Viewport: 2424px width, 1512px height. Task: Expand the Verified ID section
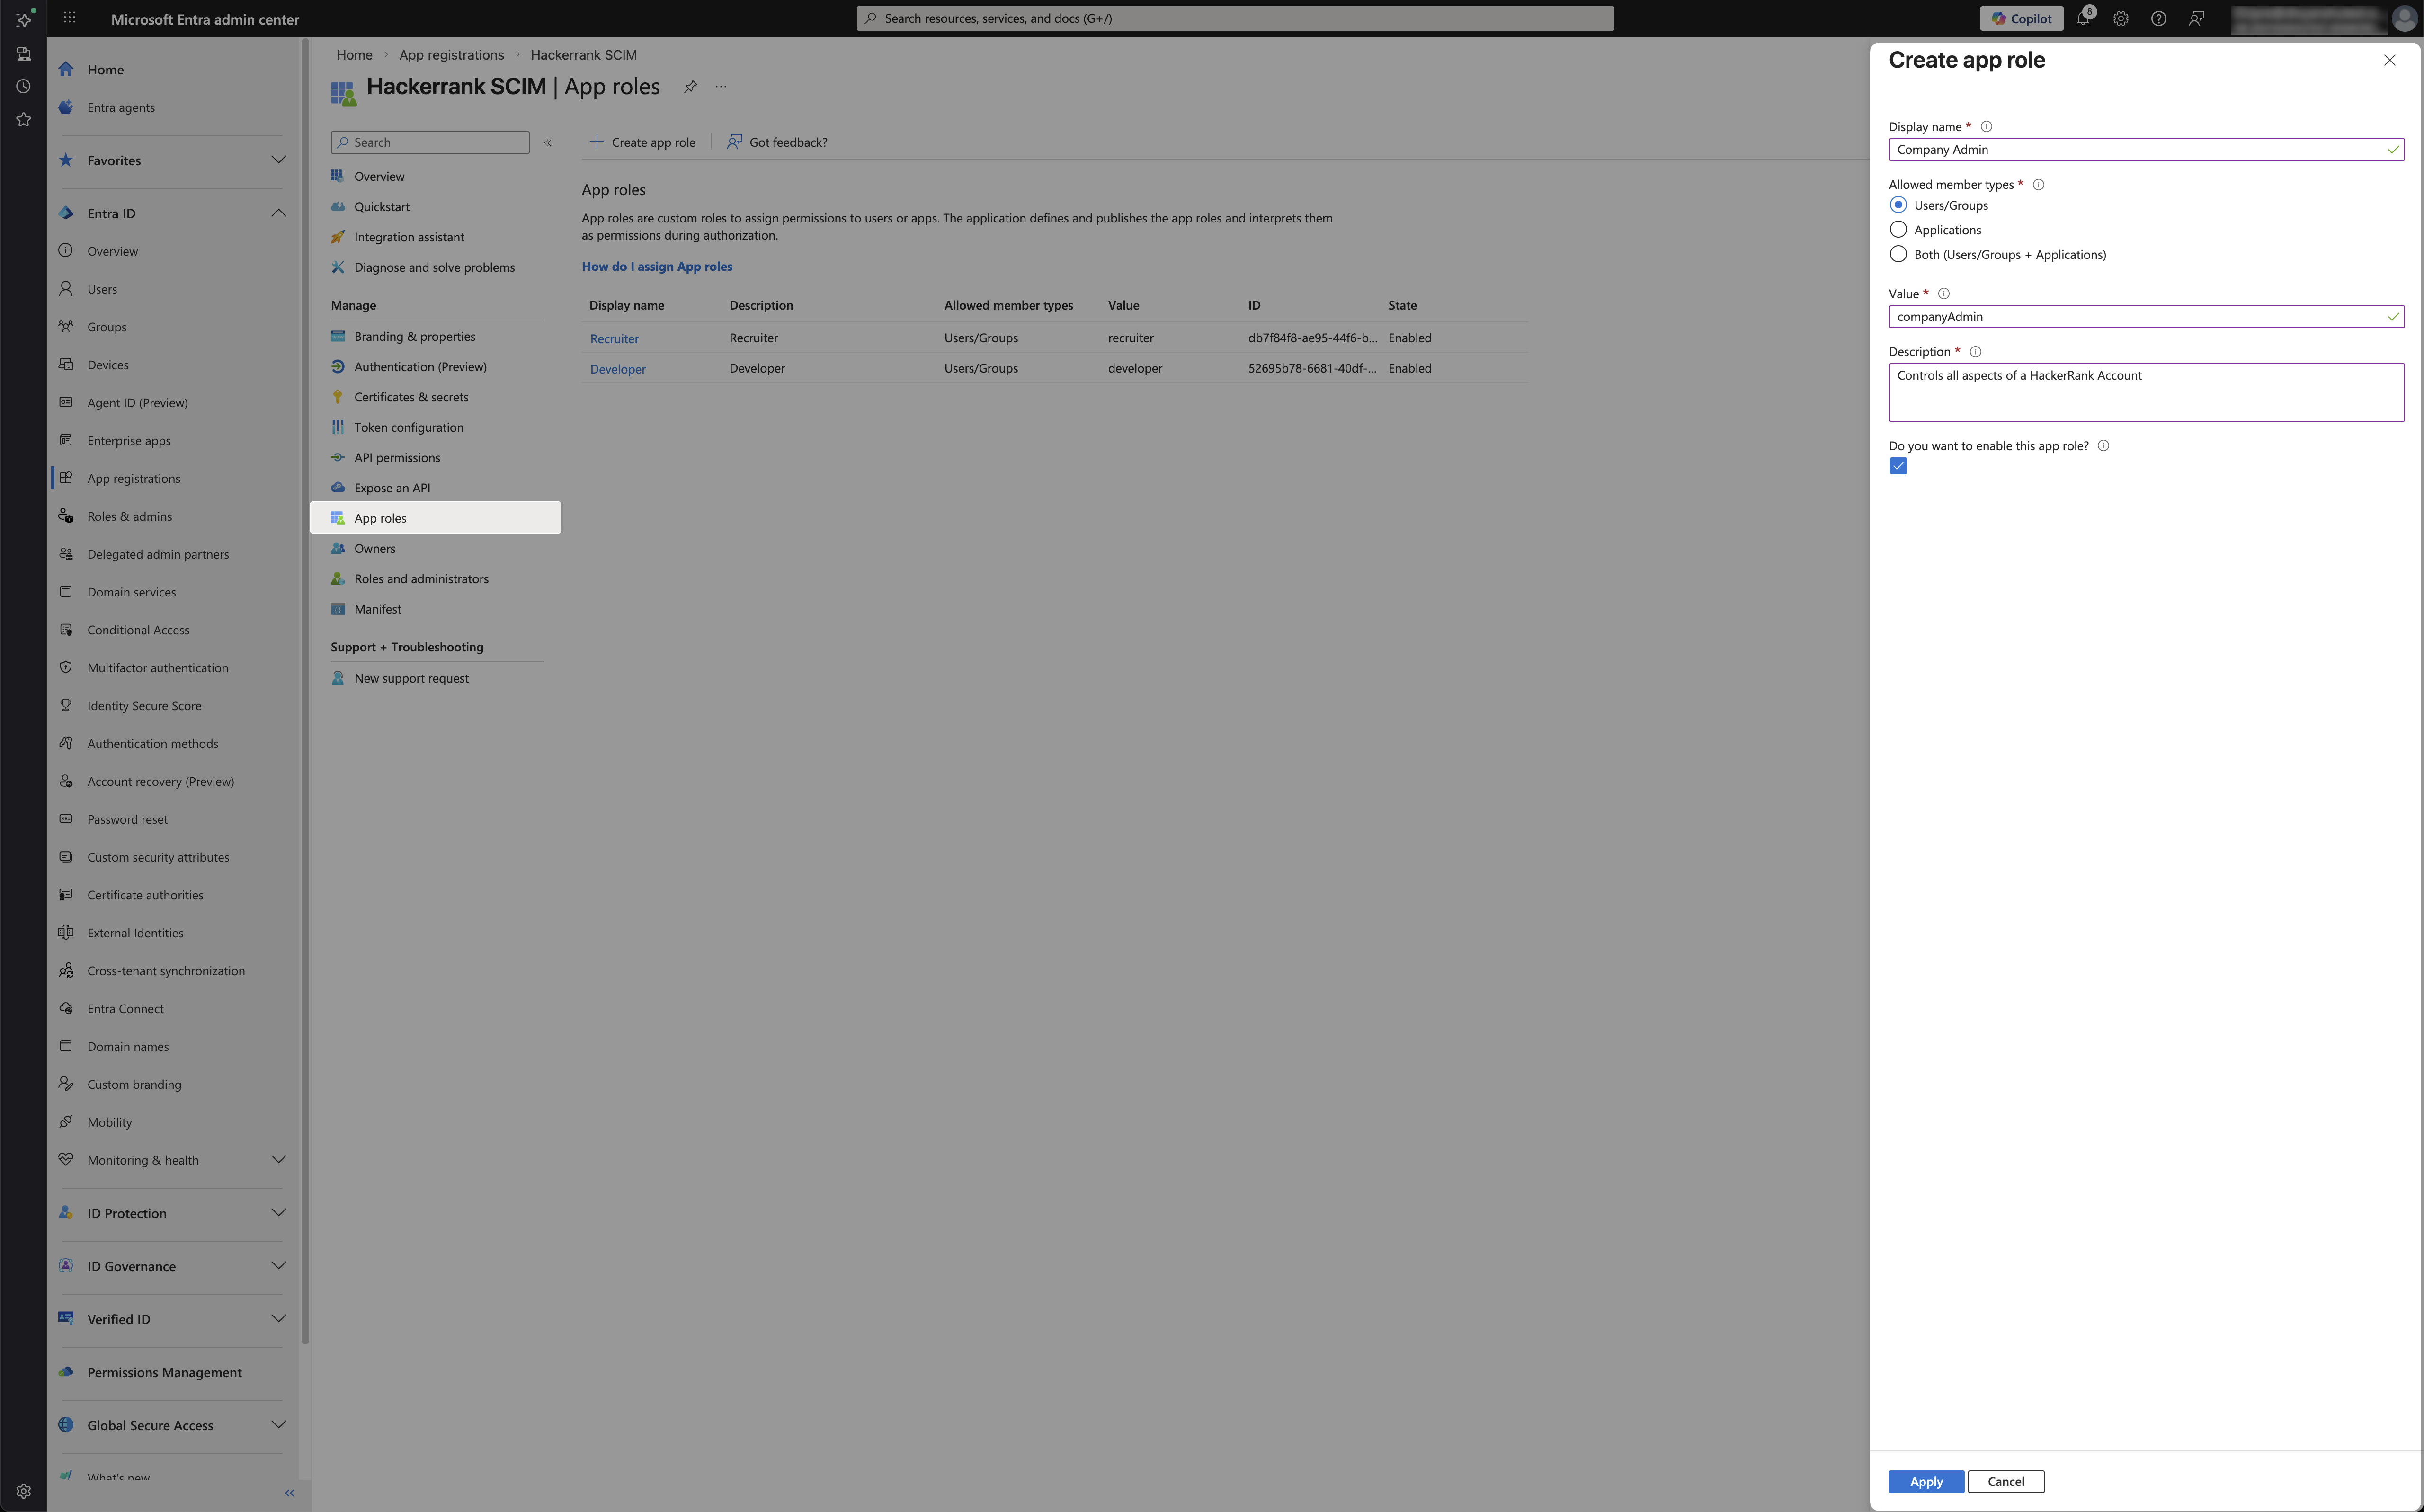pos(278,1319)
